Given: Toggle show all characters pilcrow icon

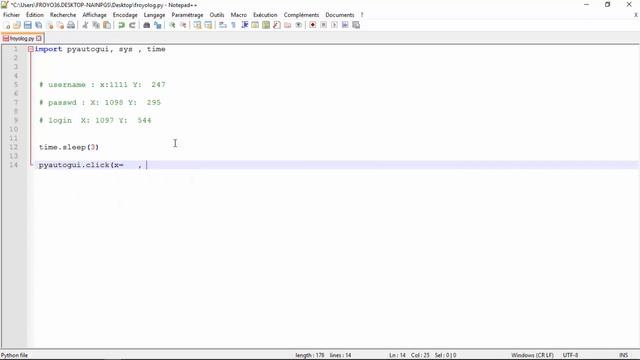Looking at the screenshot, I should (x=233, y=25).
